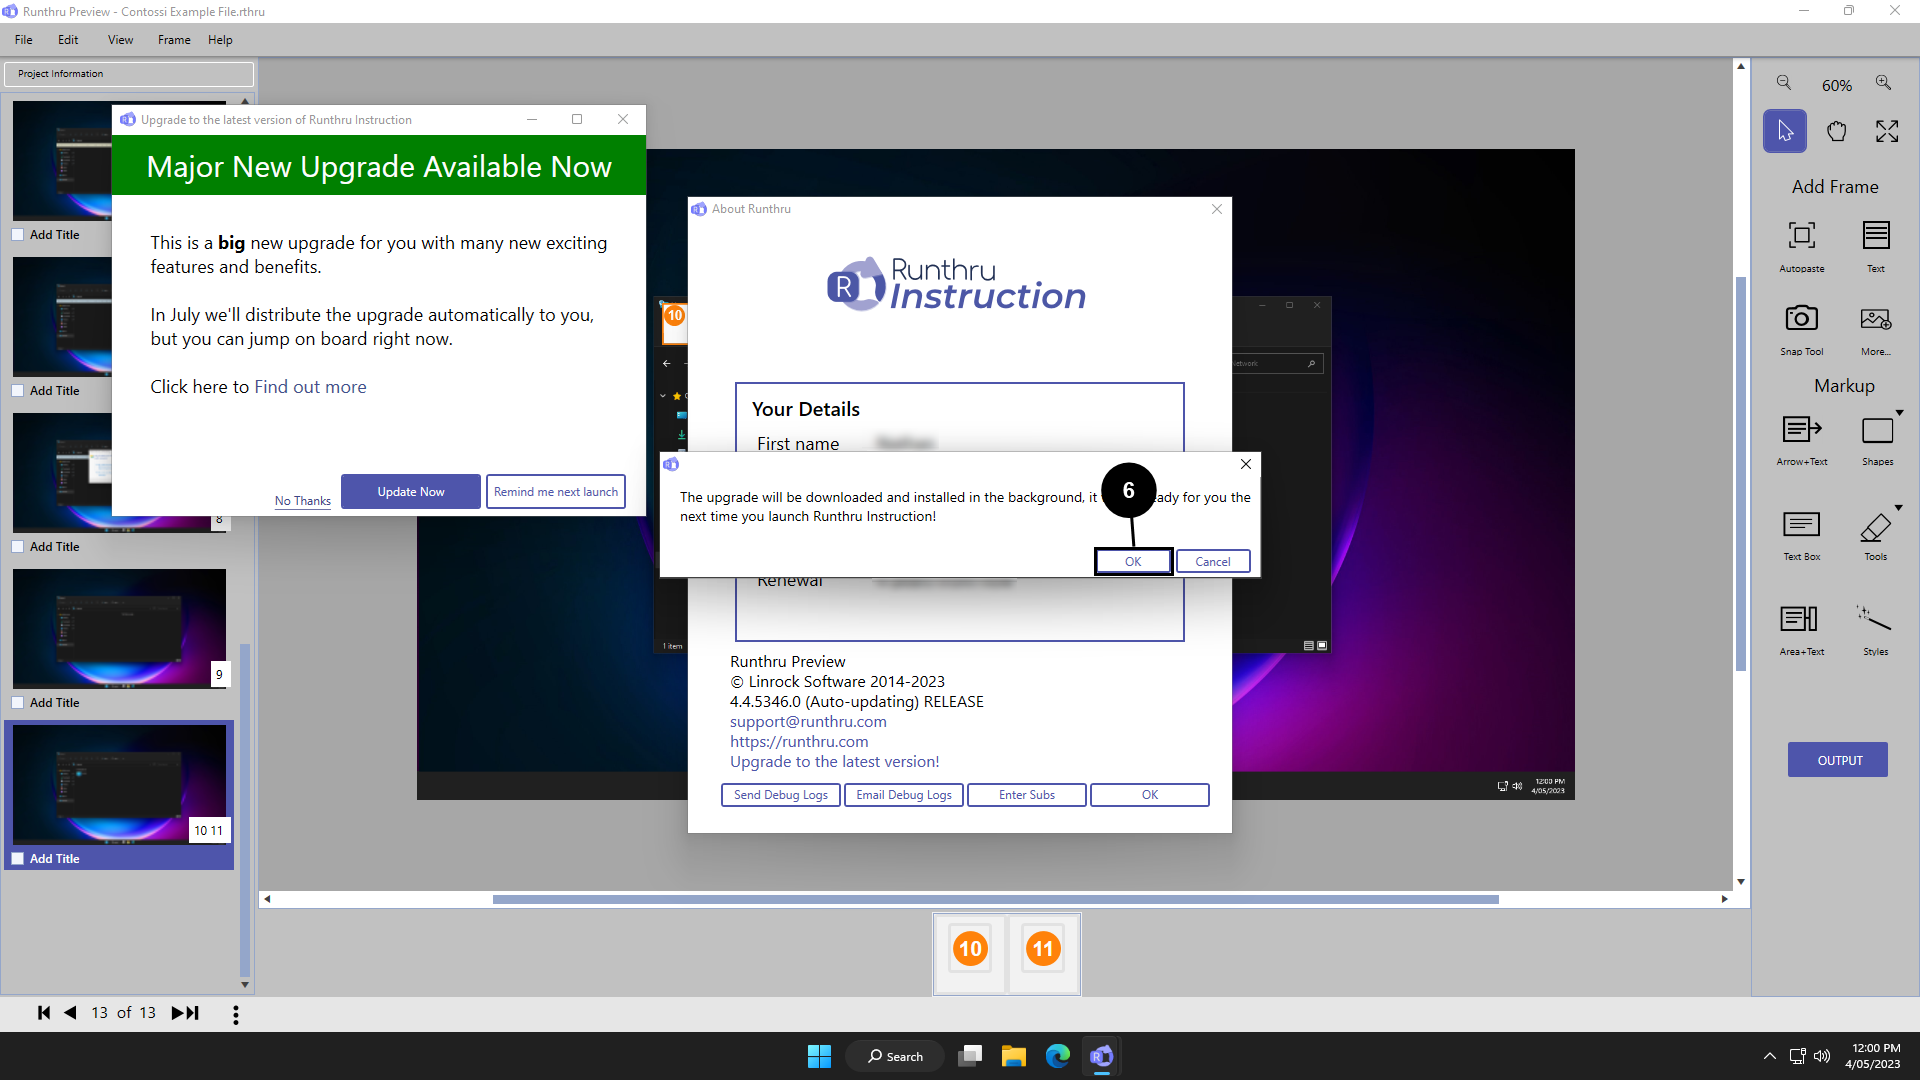Open the Styles wand tool
The image size is (1920, 1080).
[x=1875, y=620]
